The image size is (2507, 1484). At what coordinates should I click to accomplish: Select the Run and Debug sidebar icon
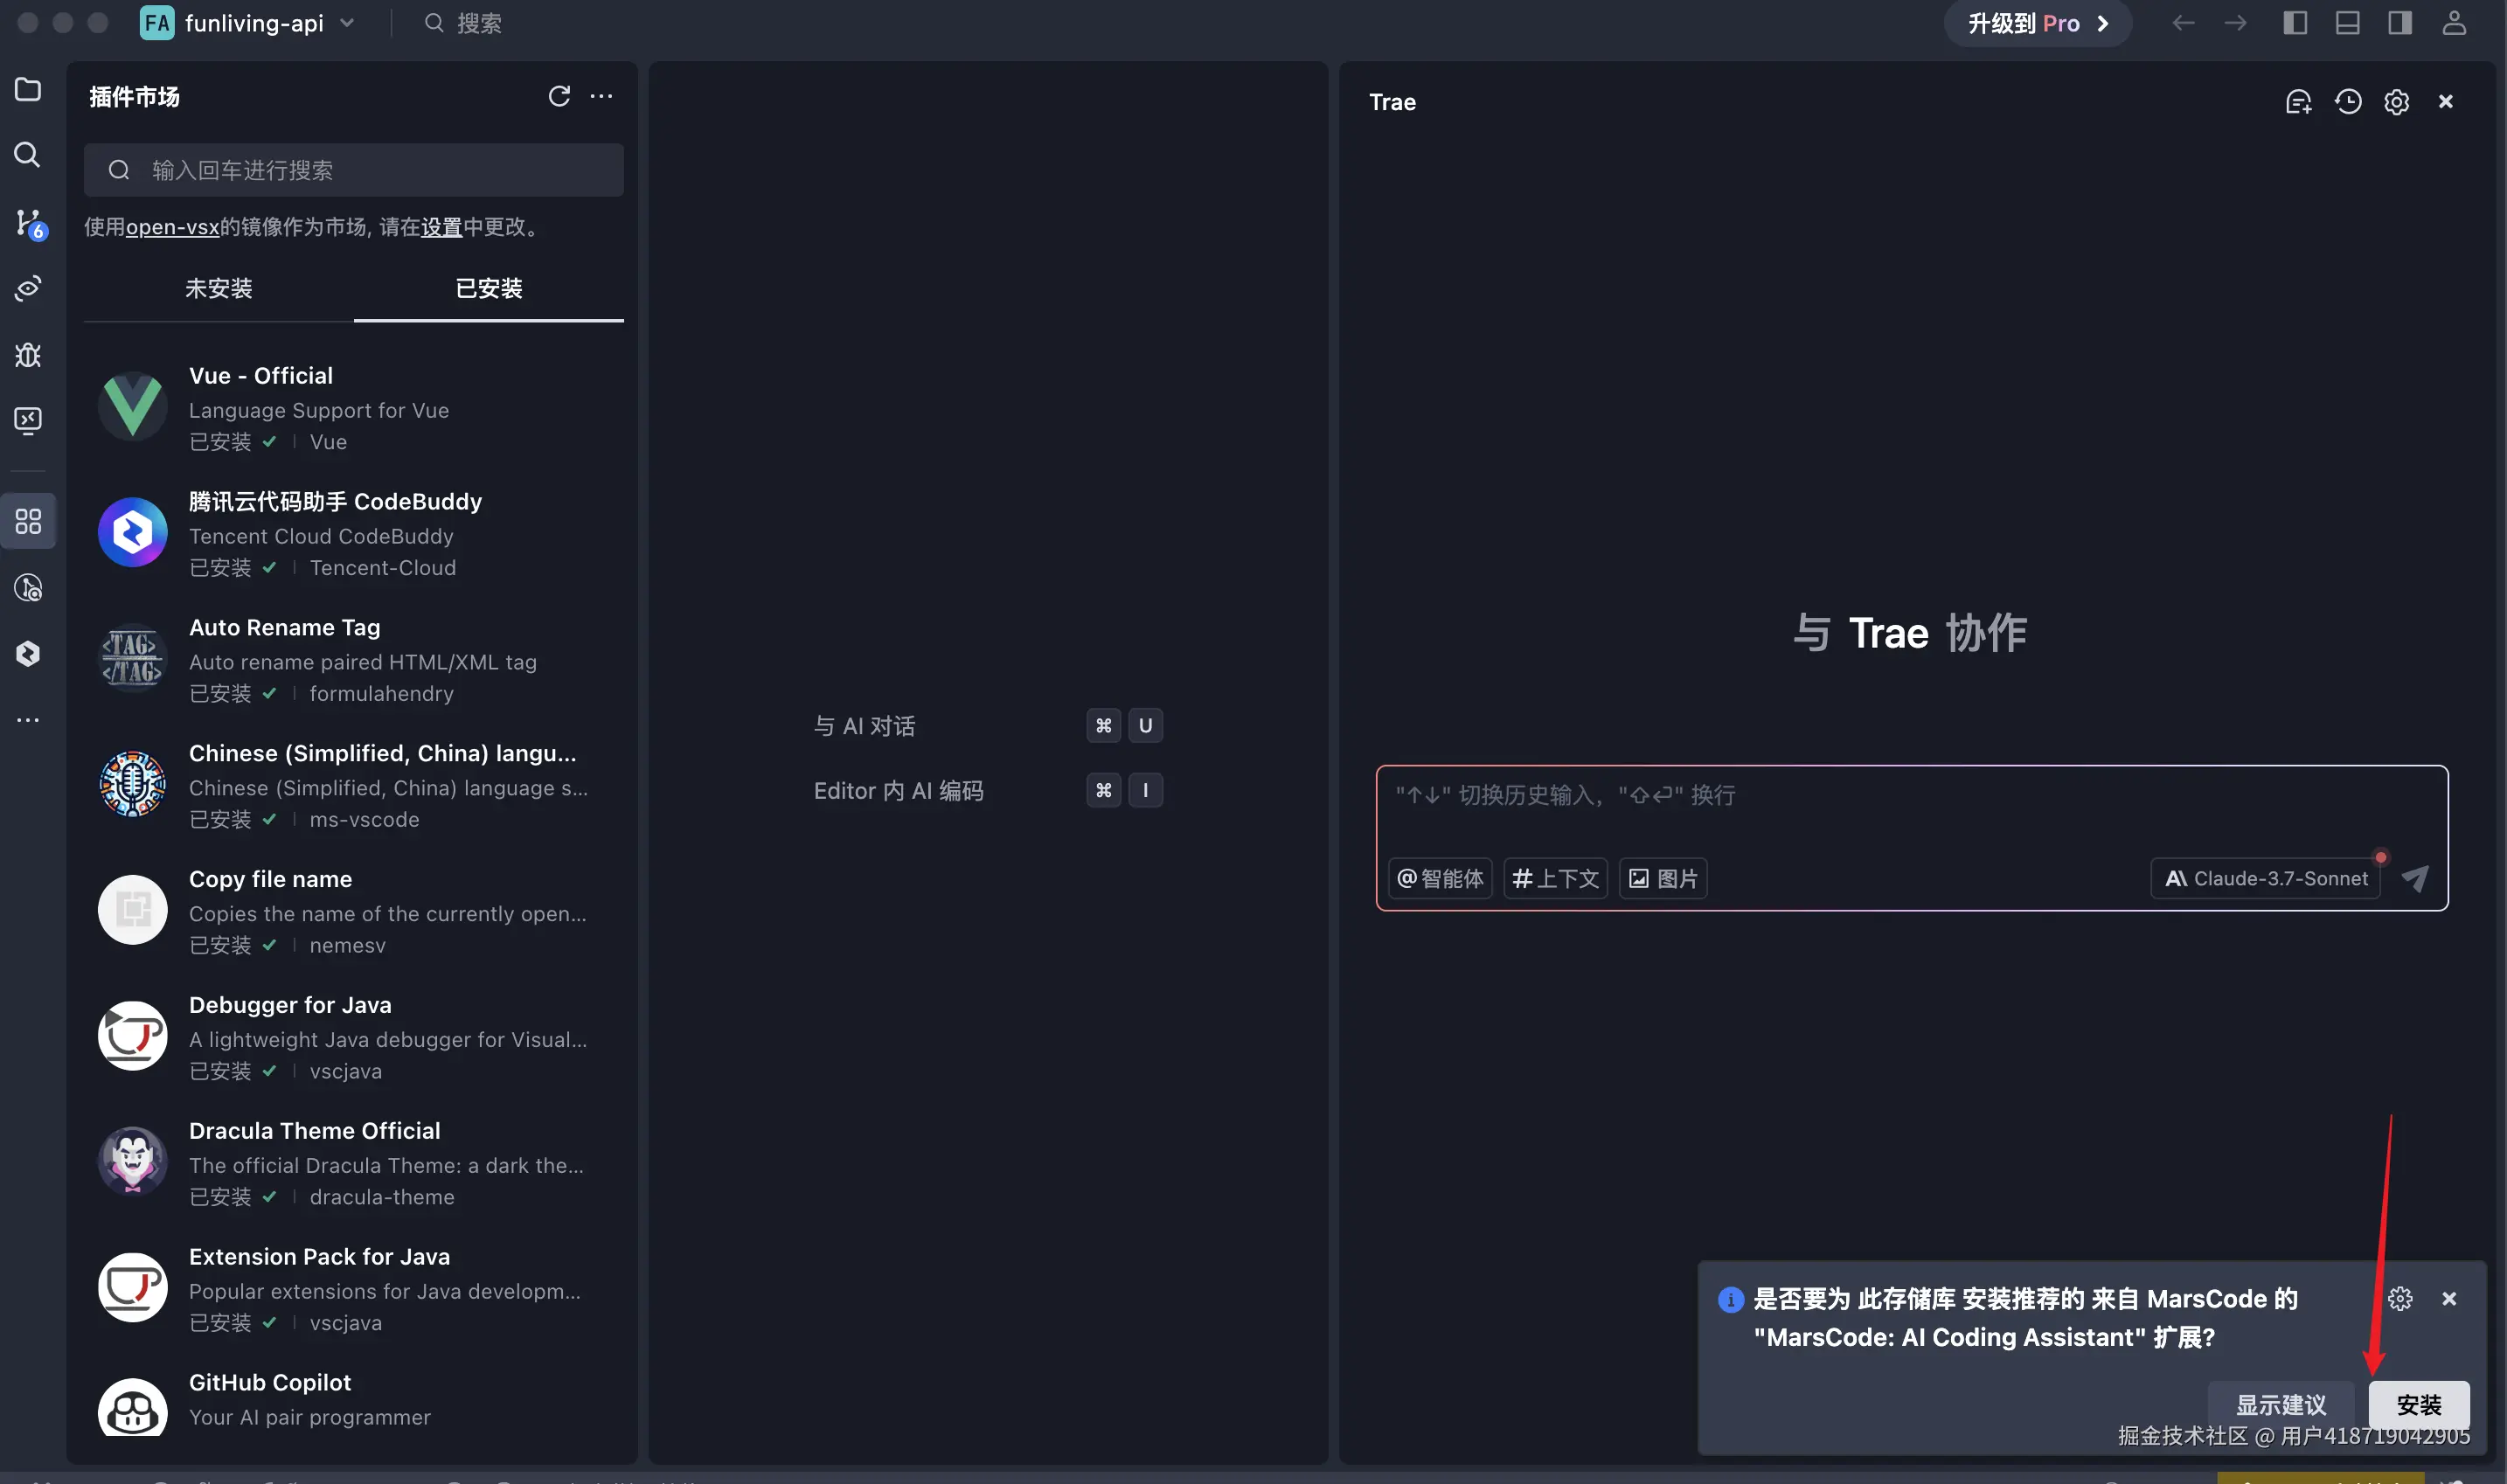27,355
